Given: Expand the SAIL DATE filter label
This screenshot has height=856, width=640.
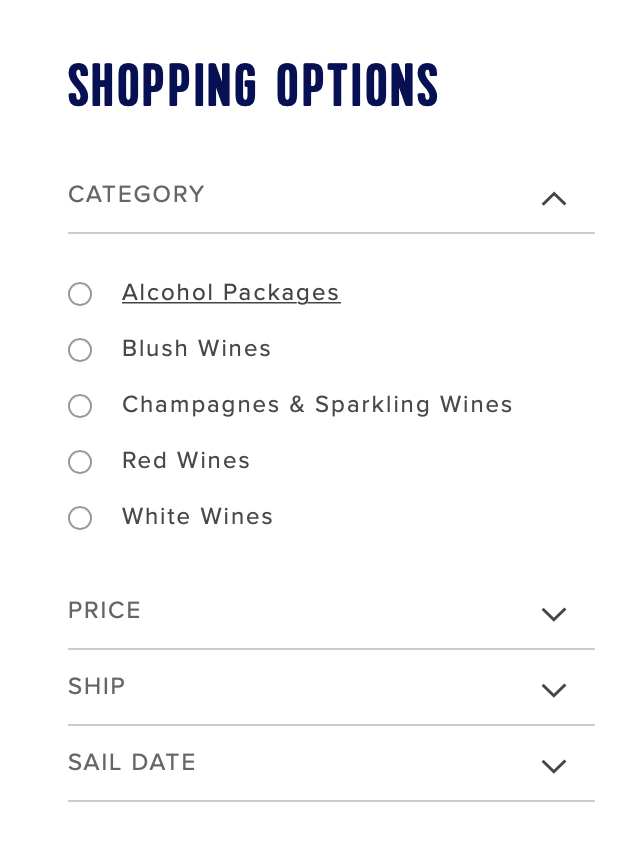Looking at the screenshot, I should 132,762.
